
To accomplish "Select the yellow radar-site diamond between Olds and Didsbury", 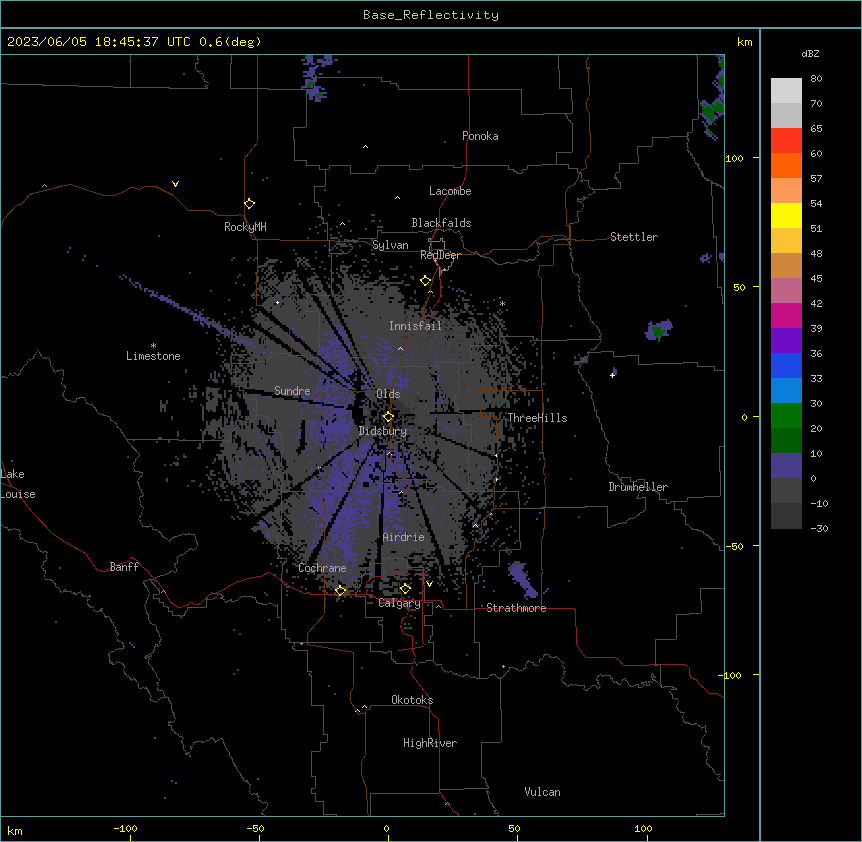I will pos(388,417).
